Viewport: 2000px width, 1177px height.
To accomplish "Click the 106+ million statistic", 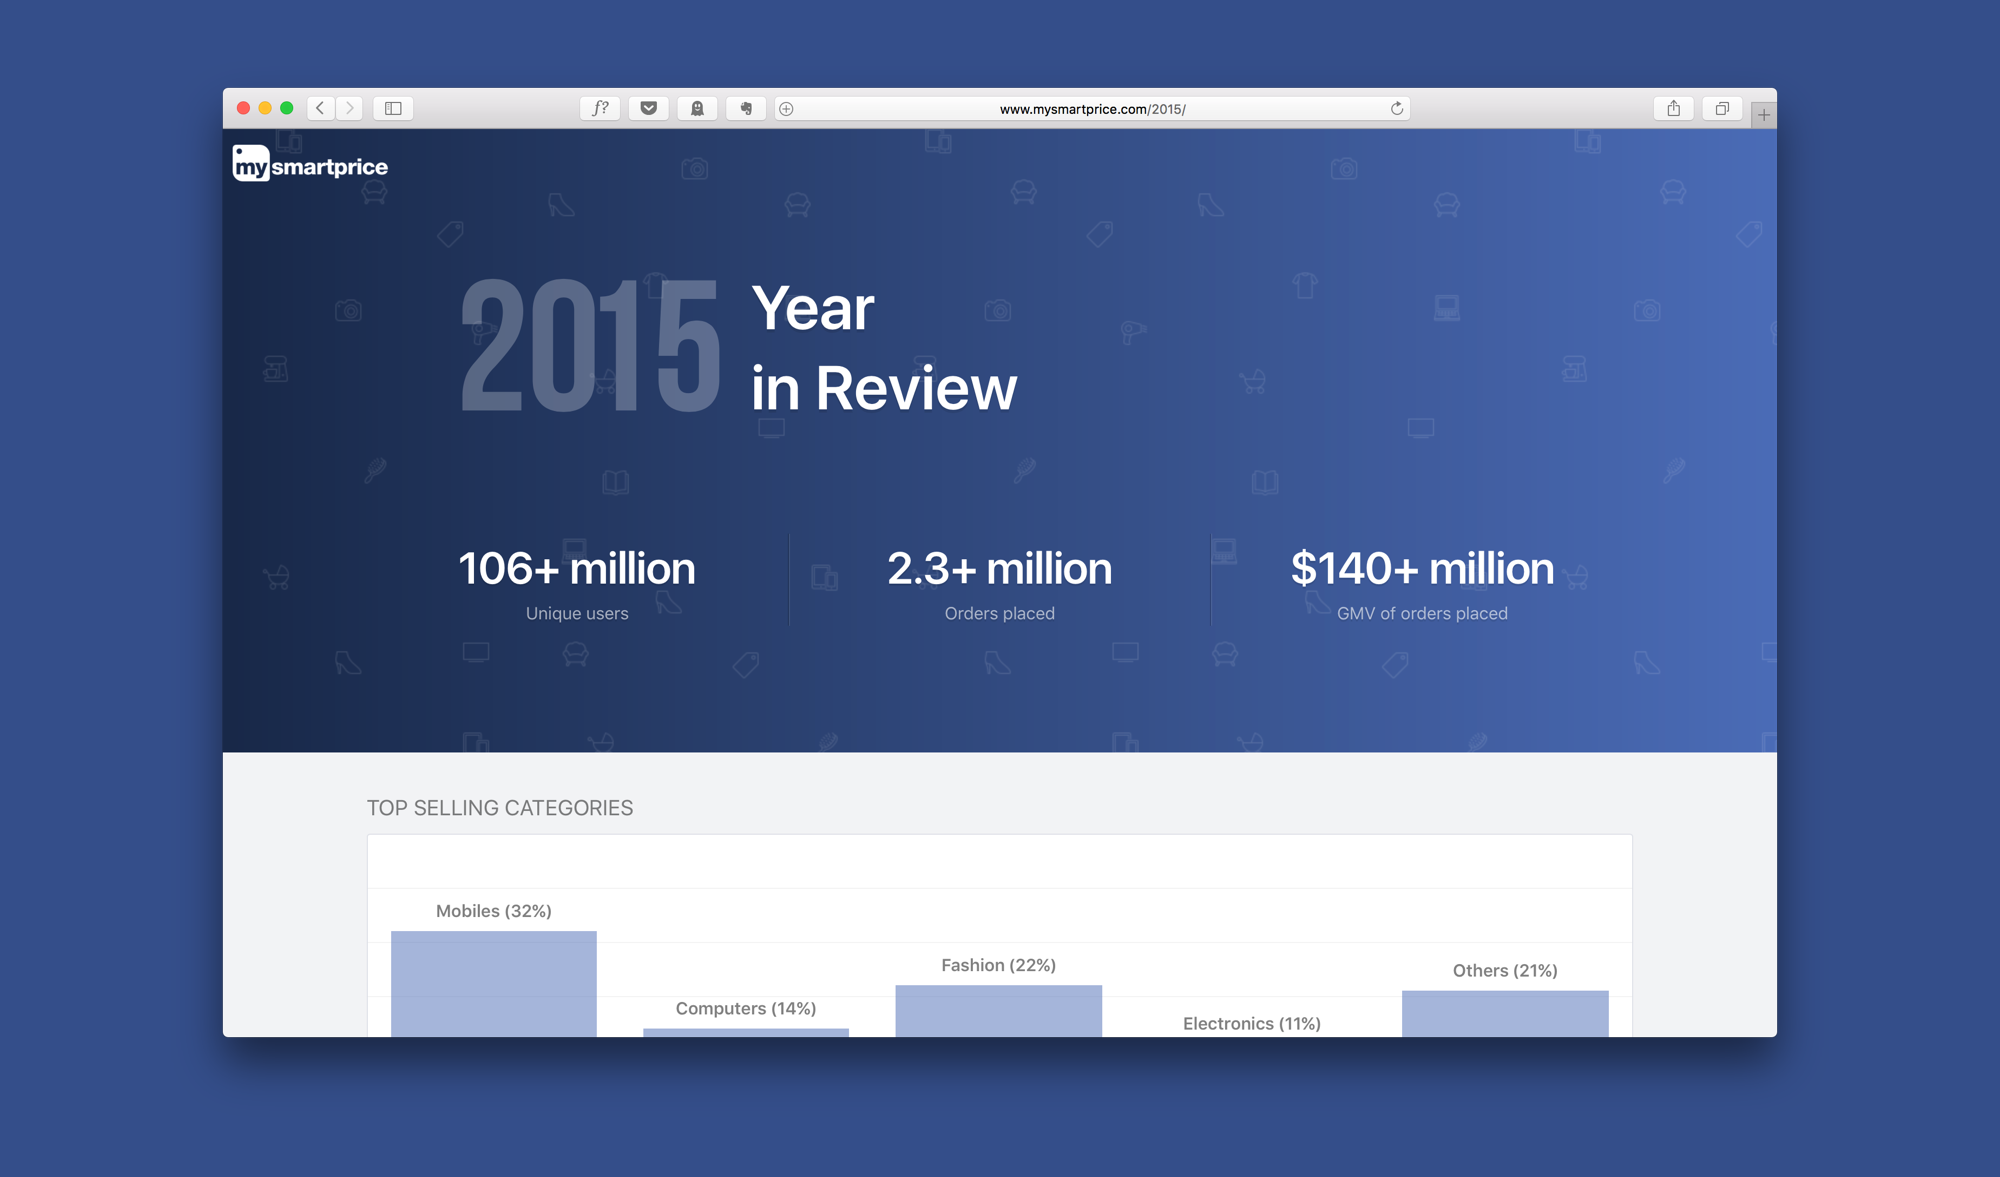I will pos(577,569).
